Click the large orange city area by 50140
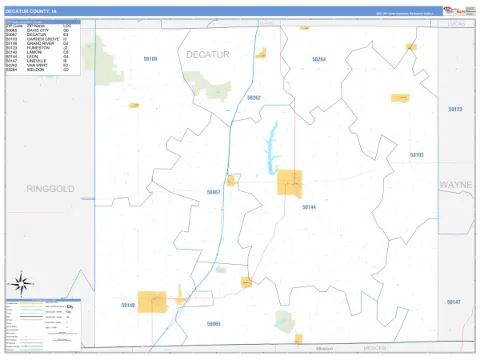Screen dimensions: 480x360 tap(152, 302)
